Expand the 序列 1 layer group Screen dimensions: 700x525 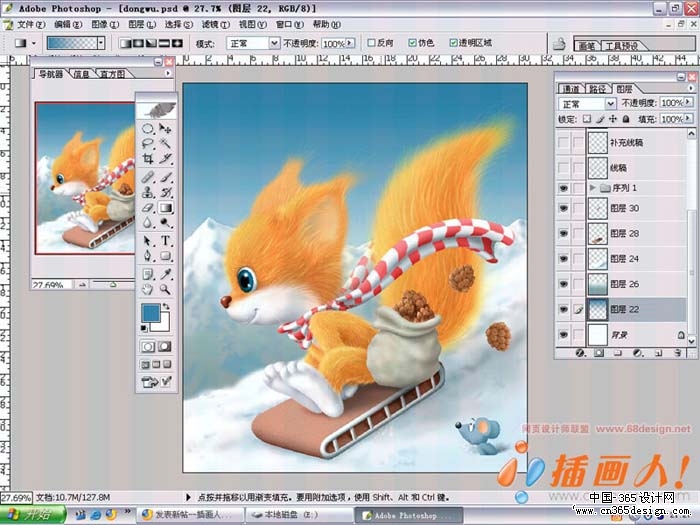pos(593,188)
